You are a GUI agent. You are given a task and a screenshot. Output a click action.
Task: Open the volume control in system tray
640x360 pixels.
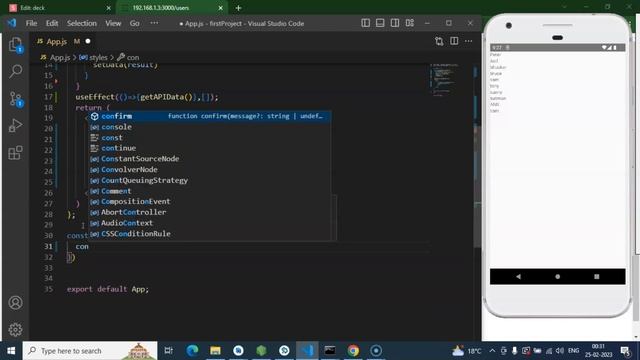point(560,351)
